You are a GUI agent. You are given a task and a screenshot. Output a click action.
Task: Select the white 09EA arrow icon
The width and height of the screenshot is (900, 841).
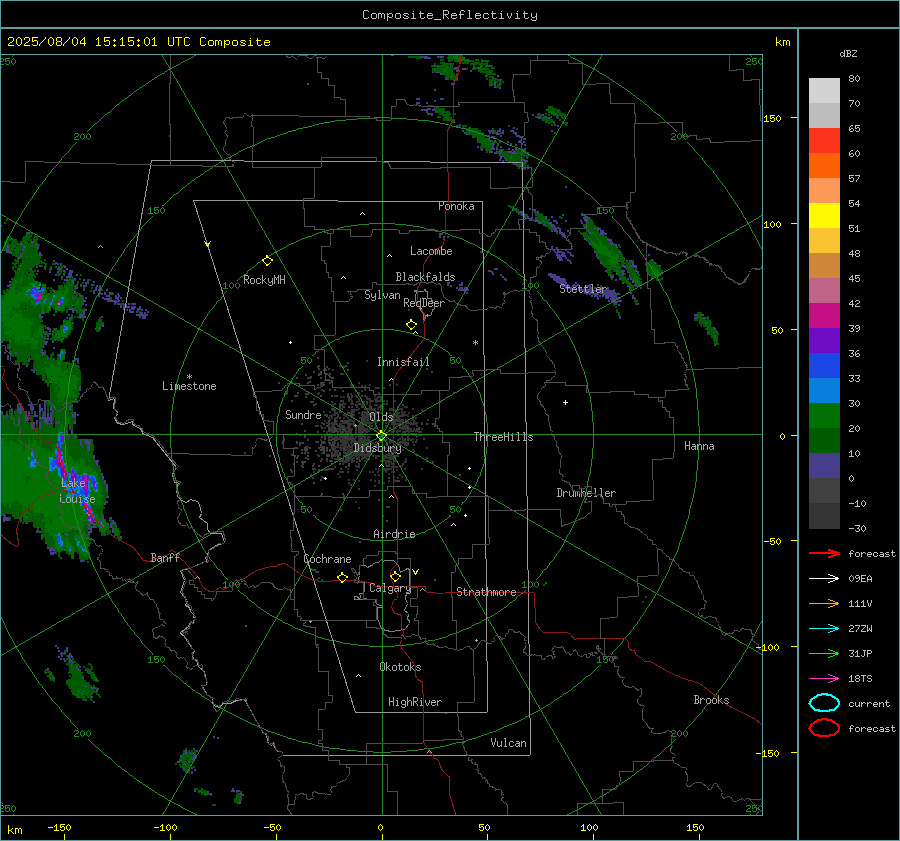(x=824, y=578)
